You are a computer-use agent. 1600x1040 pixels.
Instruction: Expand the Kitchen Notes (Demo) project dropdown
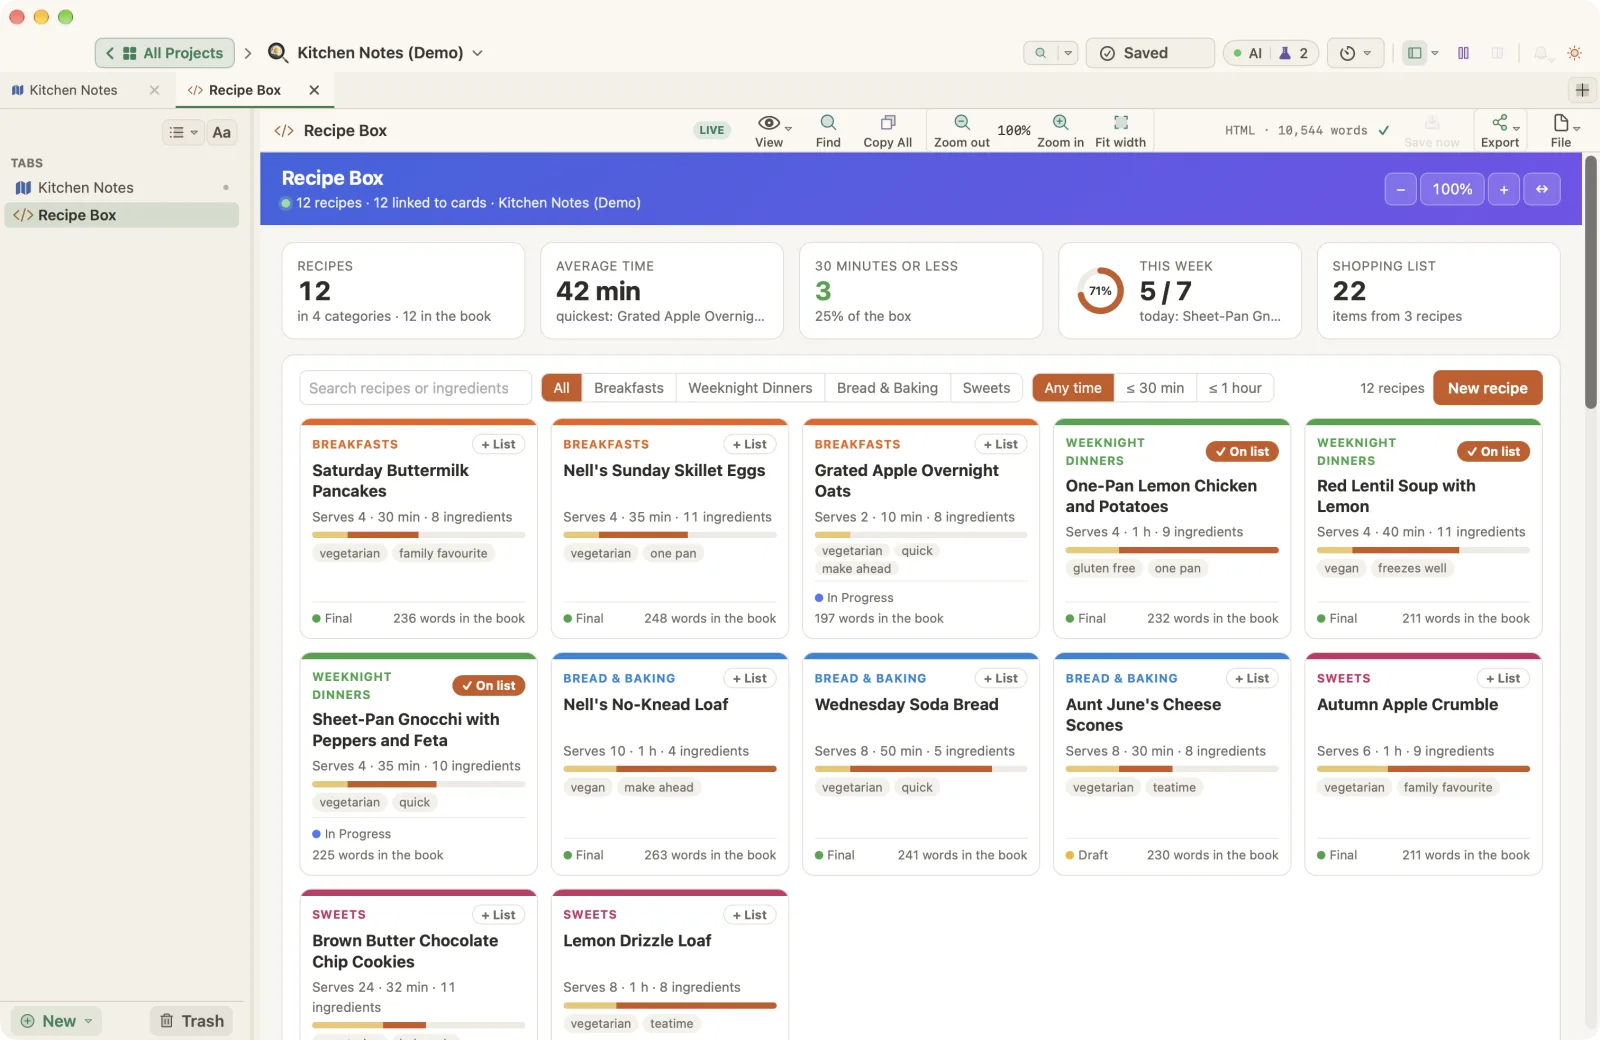478,53
